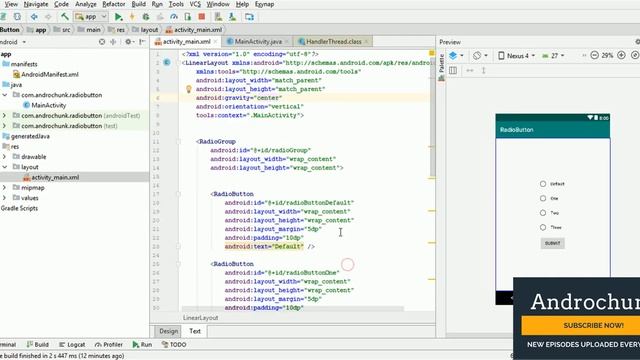Open the orientation dropdown in Preview
Image resolution: width=640 pixels, height=360 pixels.
480,55
